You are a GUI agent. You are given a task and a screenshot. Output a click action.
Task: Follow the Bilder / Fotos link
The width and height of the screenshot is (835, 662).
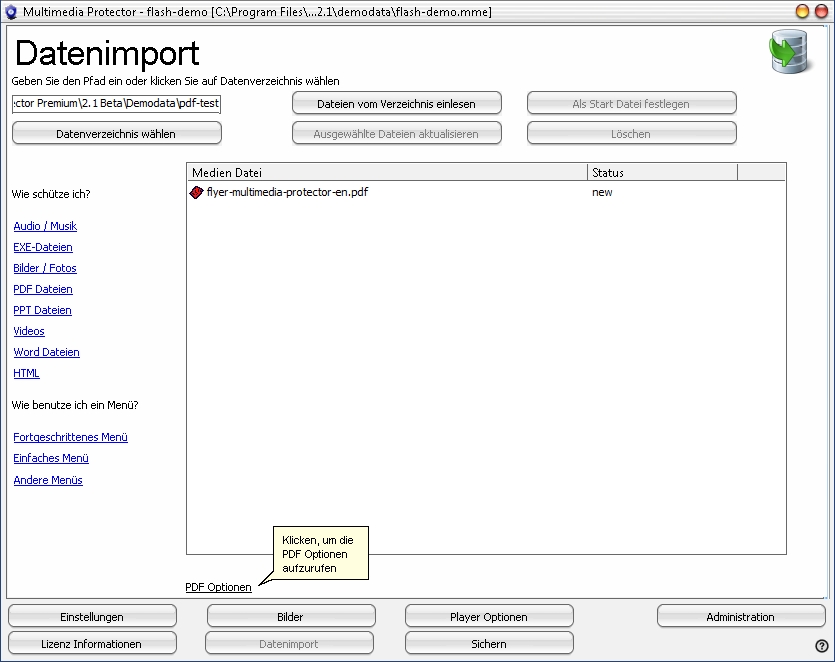click(45, 268)
